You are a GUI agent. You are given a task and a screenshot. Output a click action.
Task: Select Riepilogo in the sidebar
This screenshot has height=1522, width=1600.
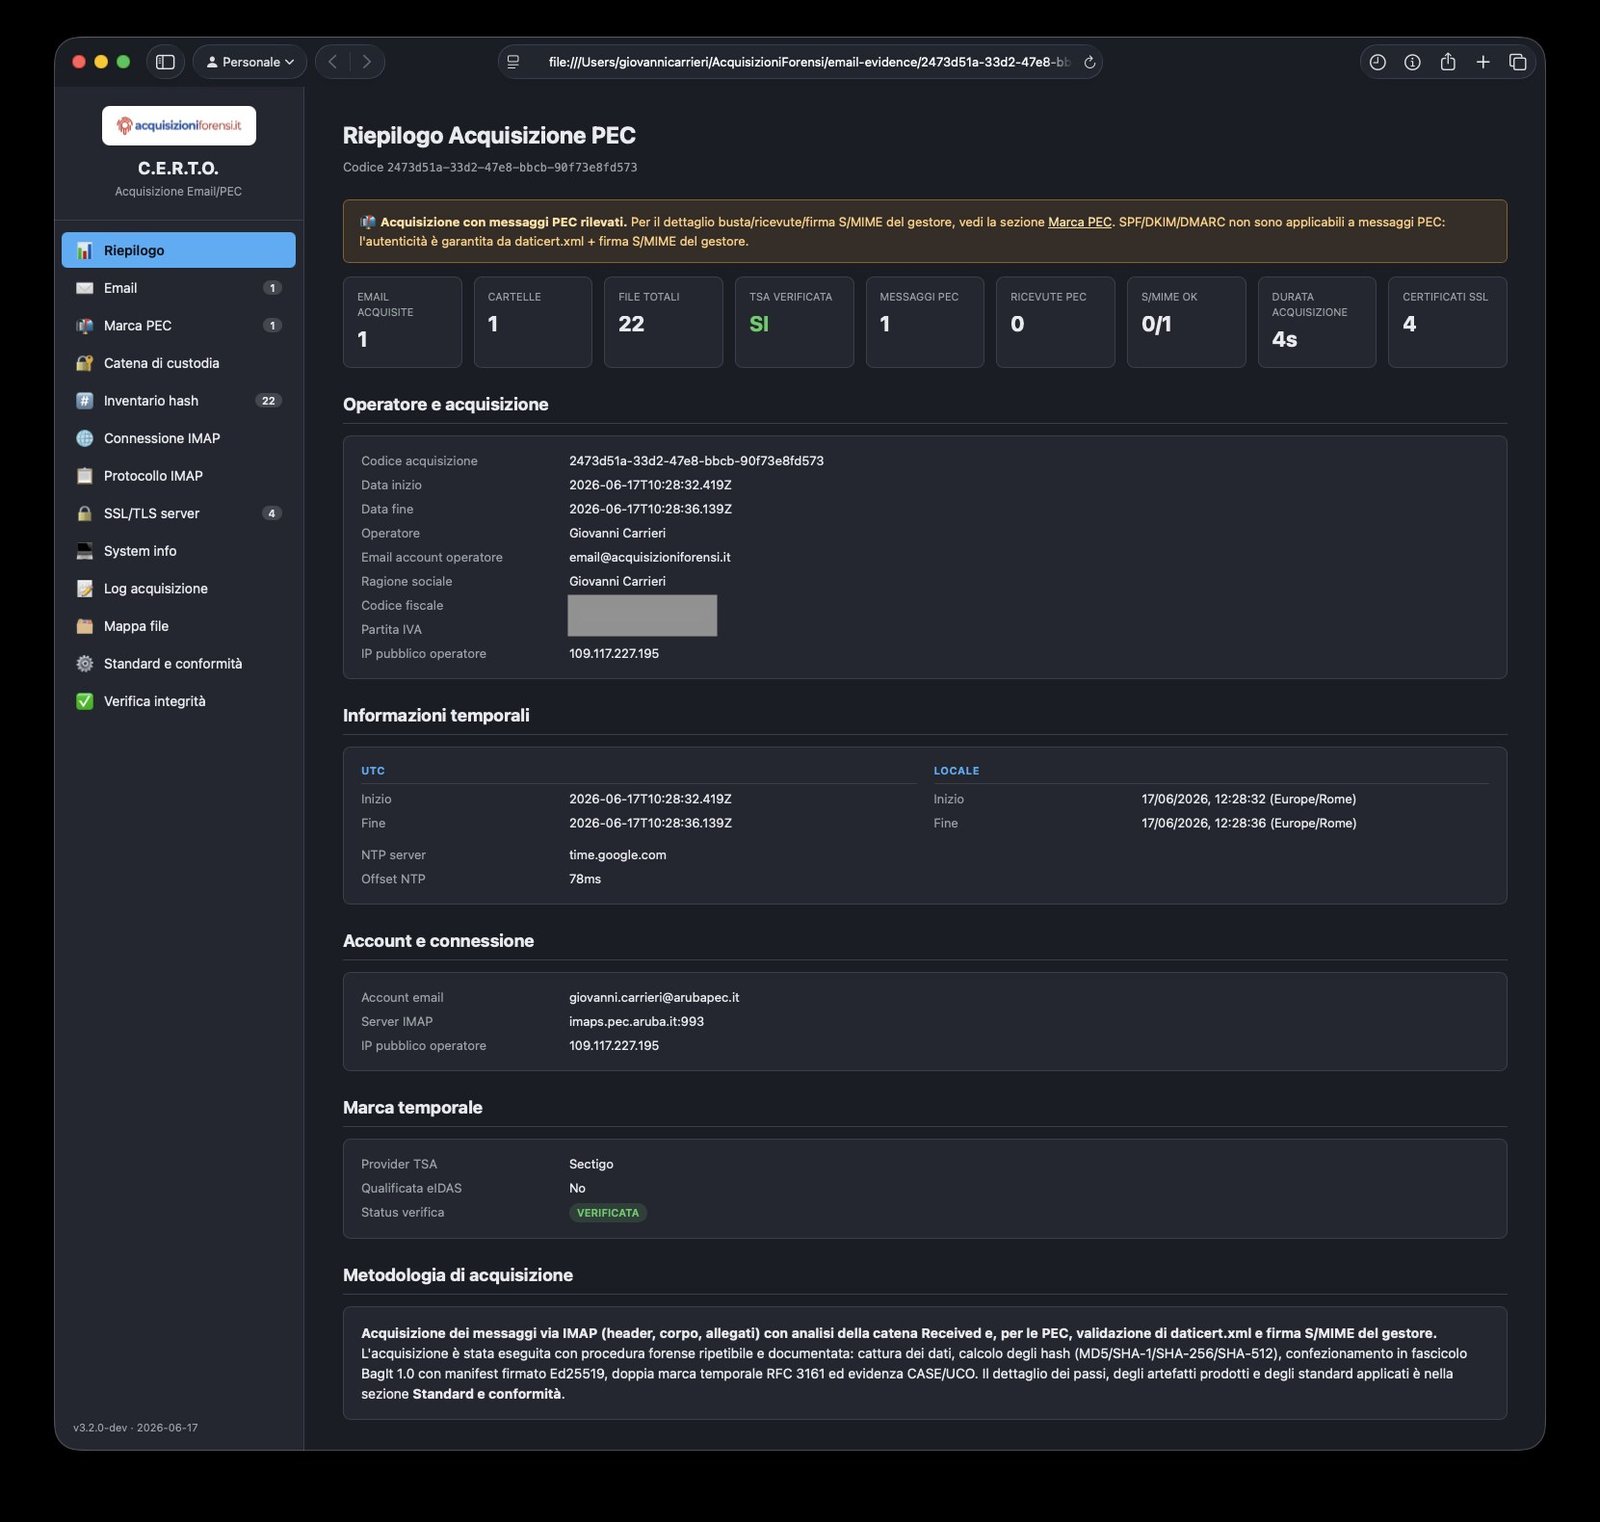[x=179, y=250]
